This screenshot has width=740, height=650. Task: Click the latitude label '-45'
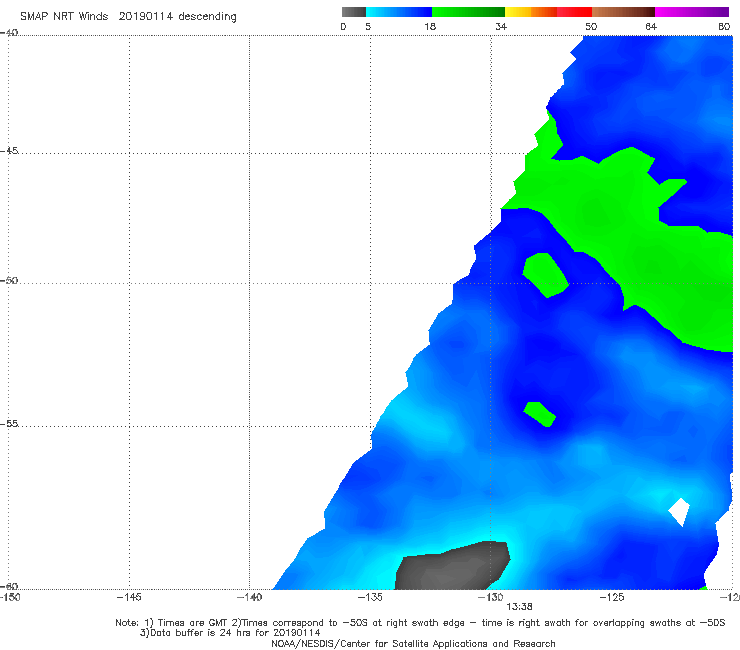[9, 151]
